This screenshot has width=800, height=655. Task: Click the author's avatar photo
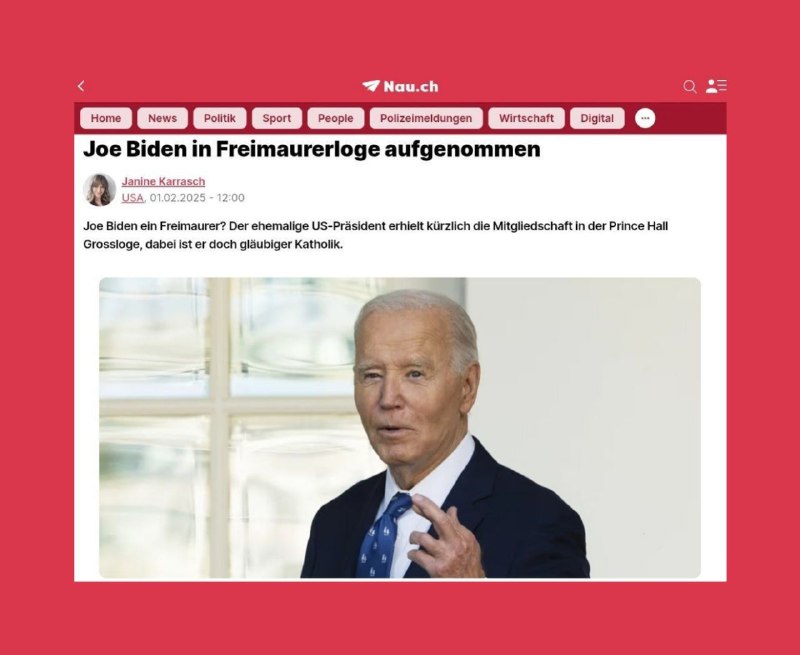pyautogui.click(x=99, y=190)
